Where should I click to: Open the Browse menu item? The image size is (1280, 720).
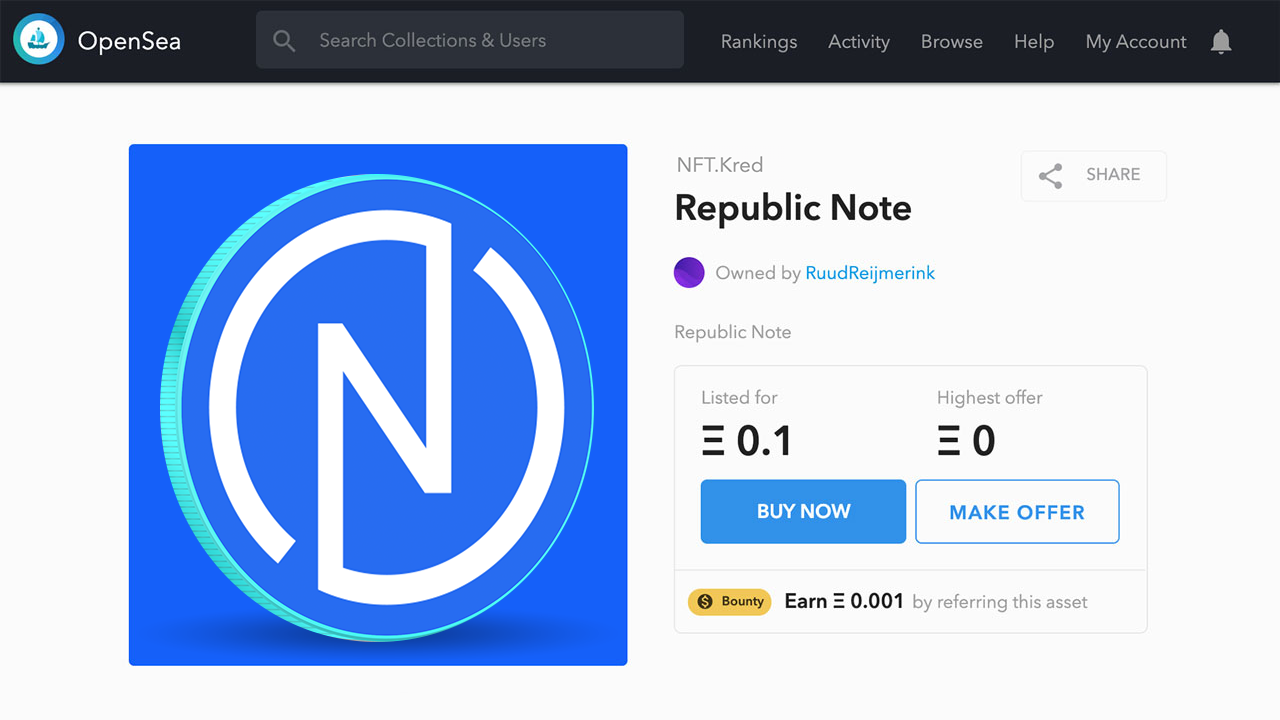tap(951, 41)
